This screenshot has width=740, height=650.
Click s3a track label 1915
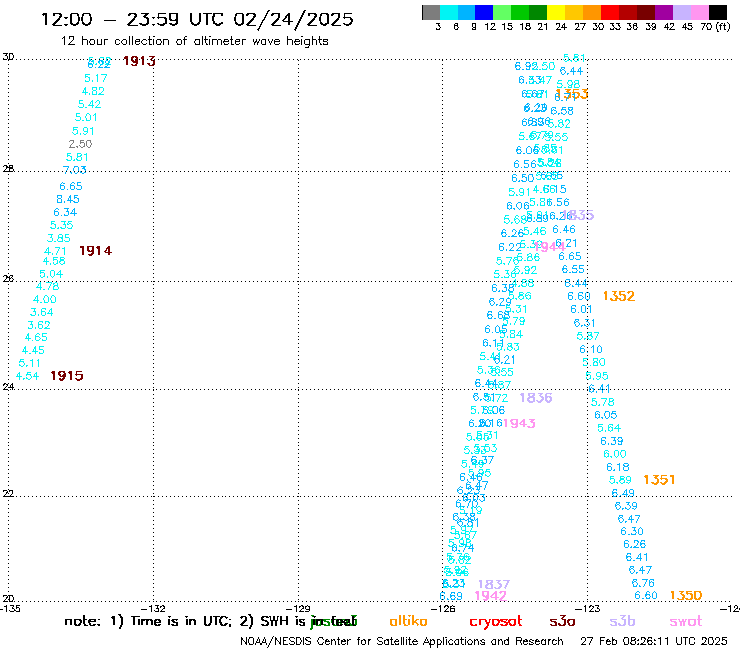pos(67,376)
